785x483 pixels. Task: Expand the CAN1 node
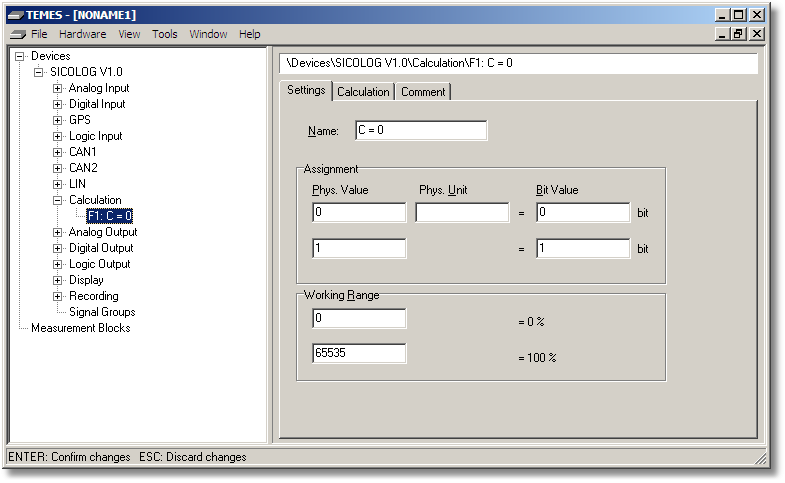coord(58,152)
